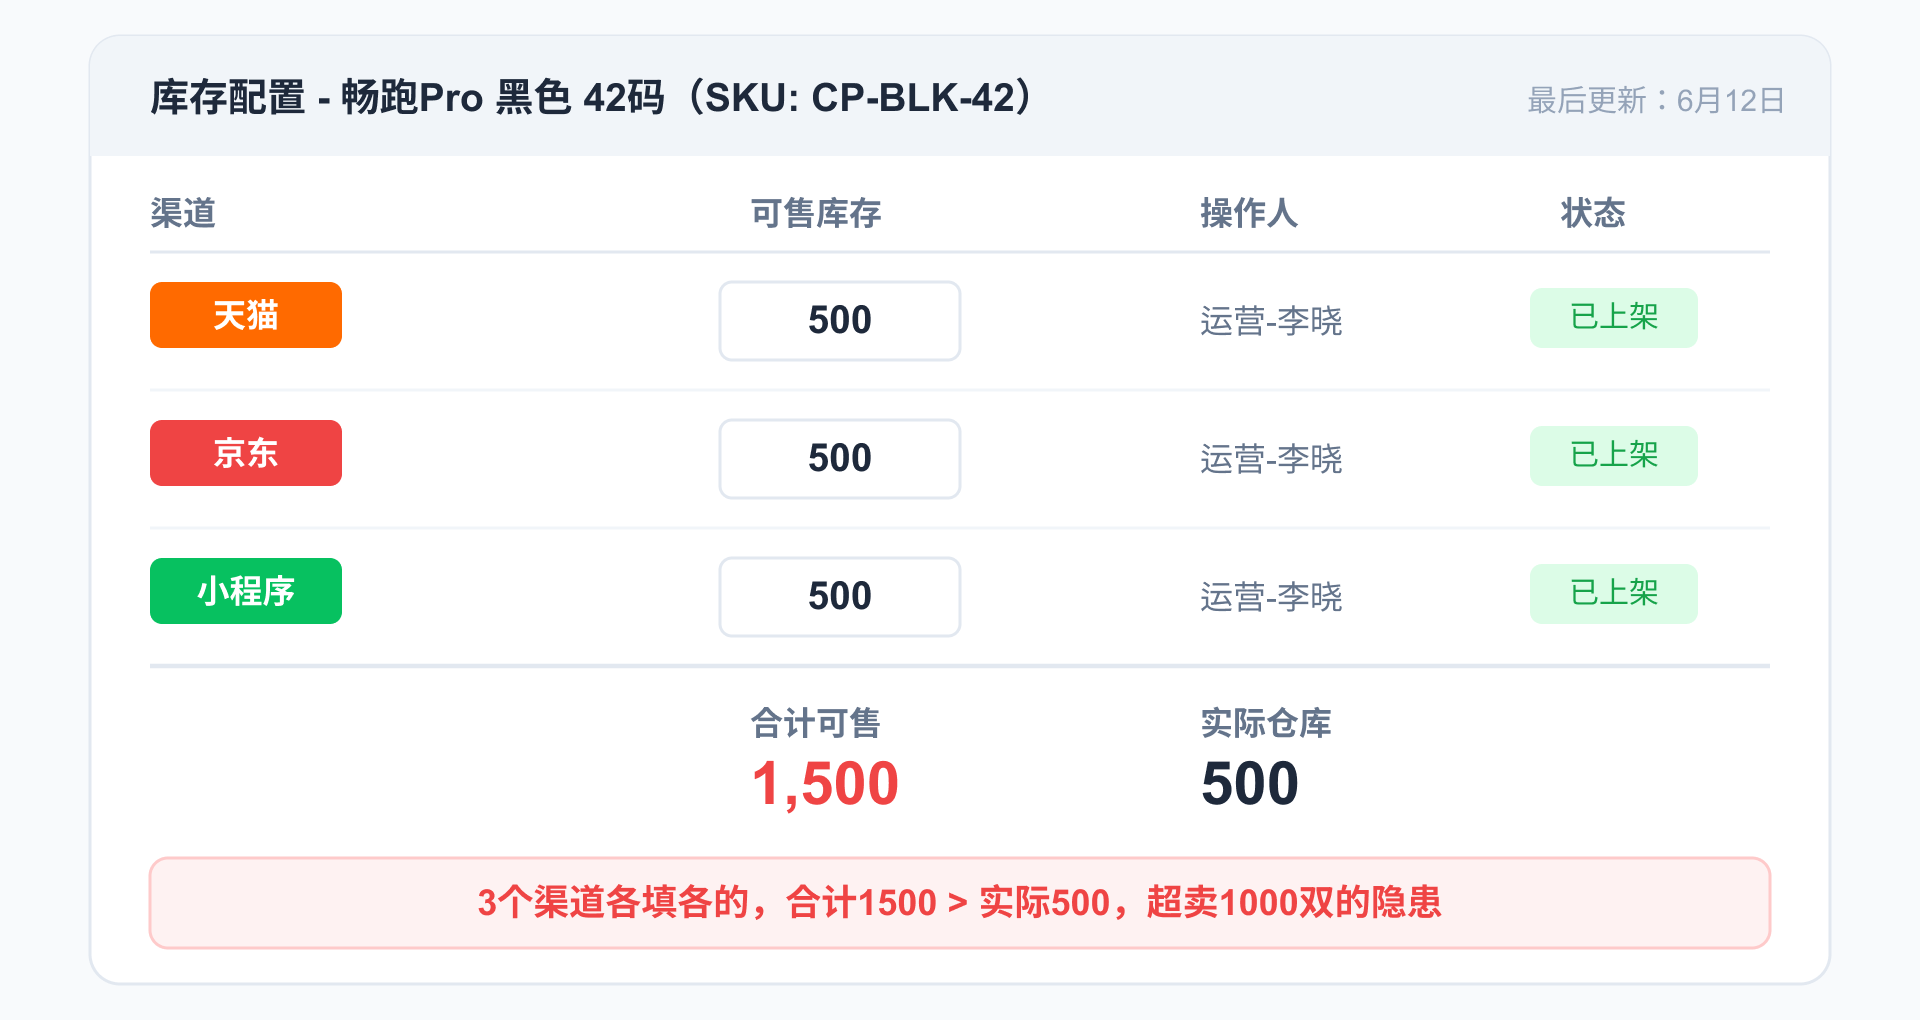Click the 操作人 column header
The image size is (1920, 1020).
(x=1249, y=213)
